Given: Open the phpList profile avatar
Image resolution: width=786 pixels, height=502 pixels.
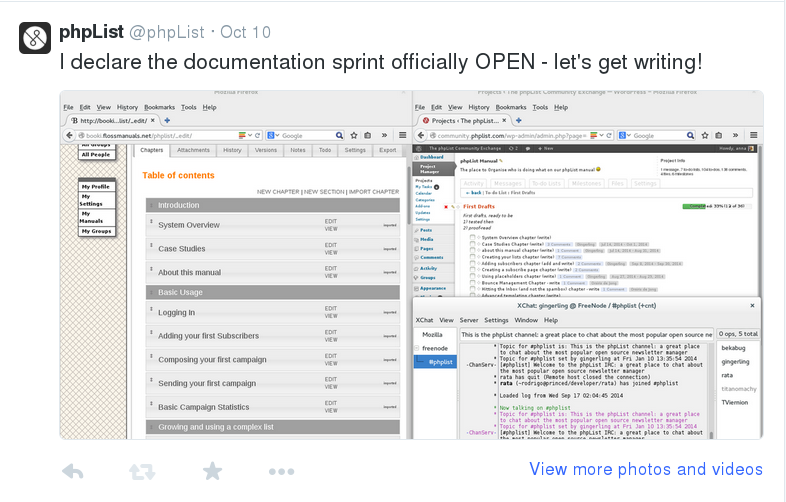Looking at the screenshot, I should coord(35,38).
